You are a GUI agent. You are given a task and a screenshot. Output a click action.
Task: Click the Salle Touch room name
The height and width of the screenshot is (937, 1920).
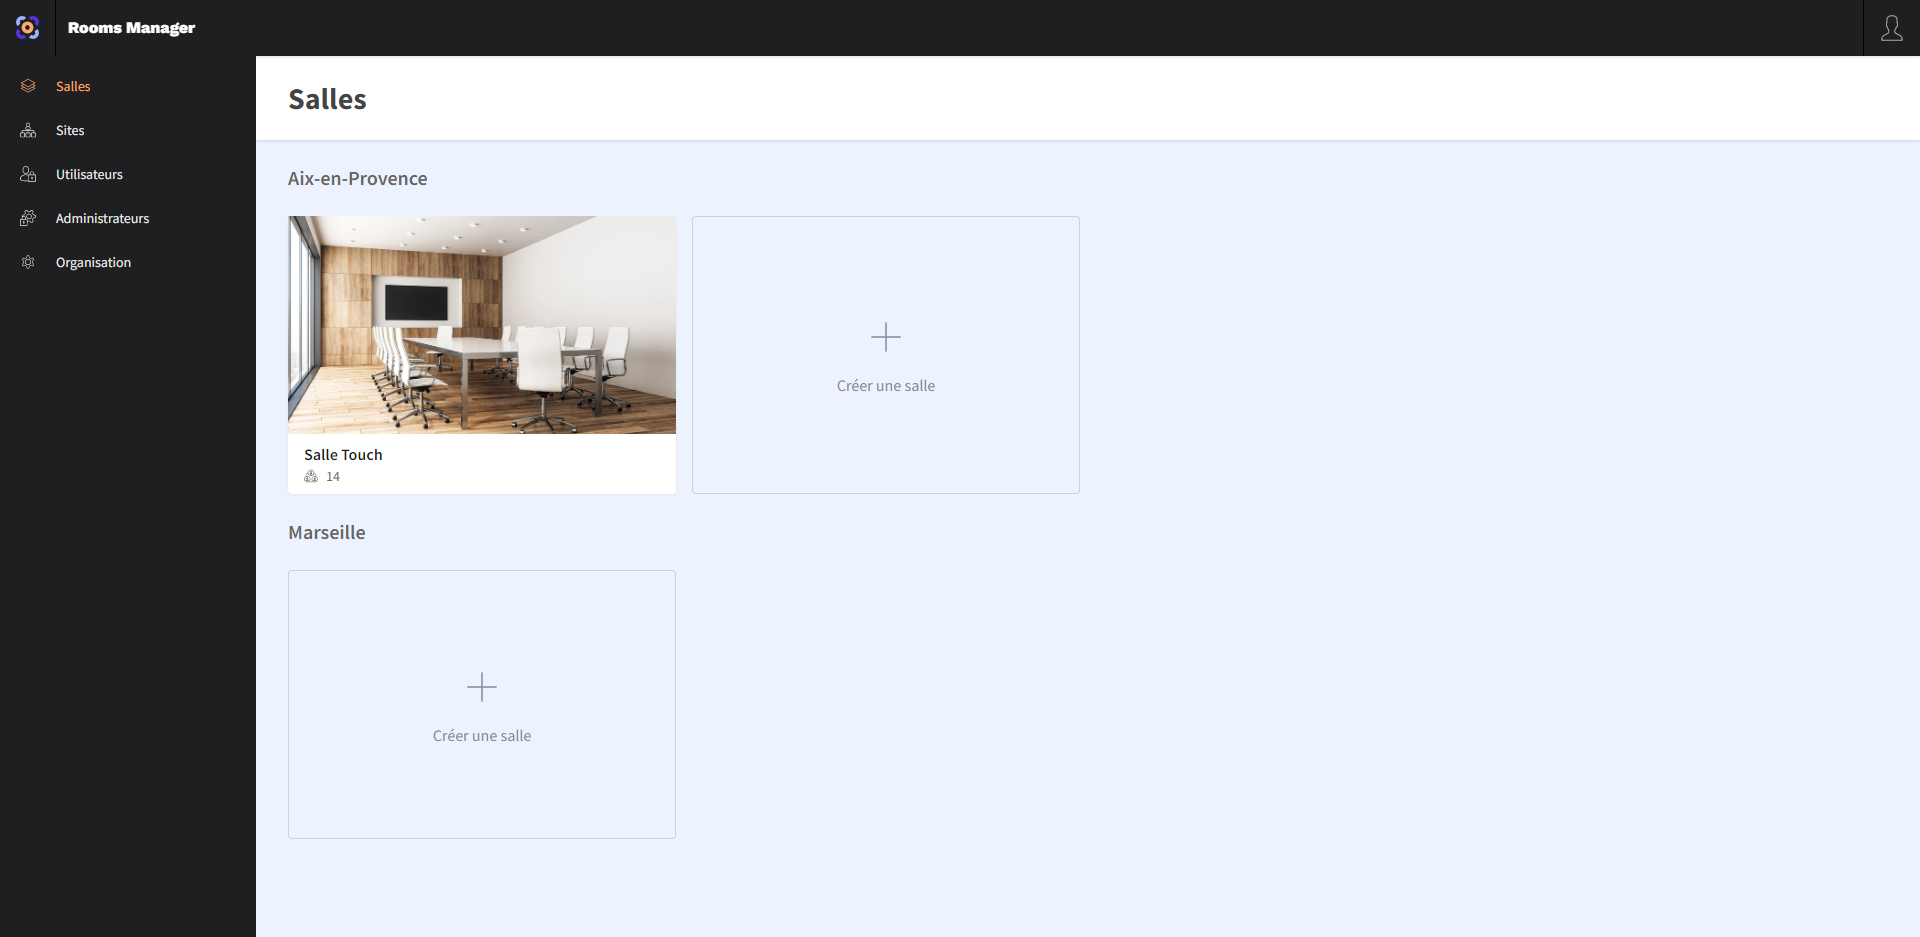click(343, 455)
